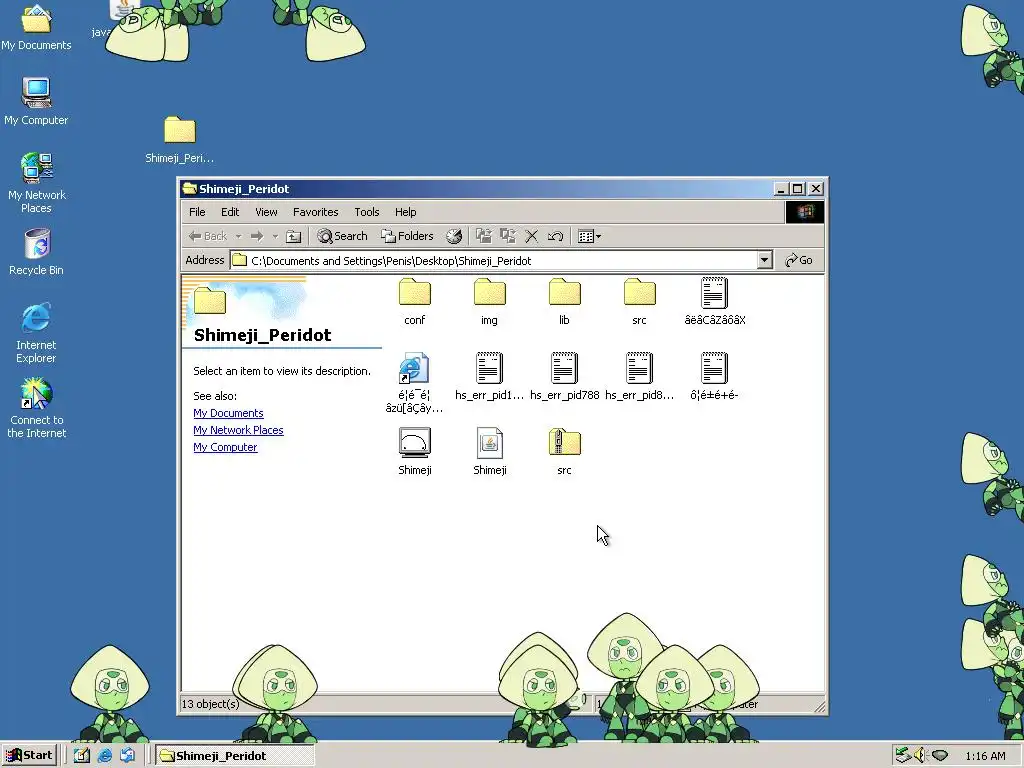Click the Start button
Screen dimensions: 1024x768
pyautogui.click(x=29, y=756)
